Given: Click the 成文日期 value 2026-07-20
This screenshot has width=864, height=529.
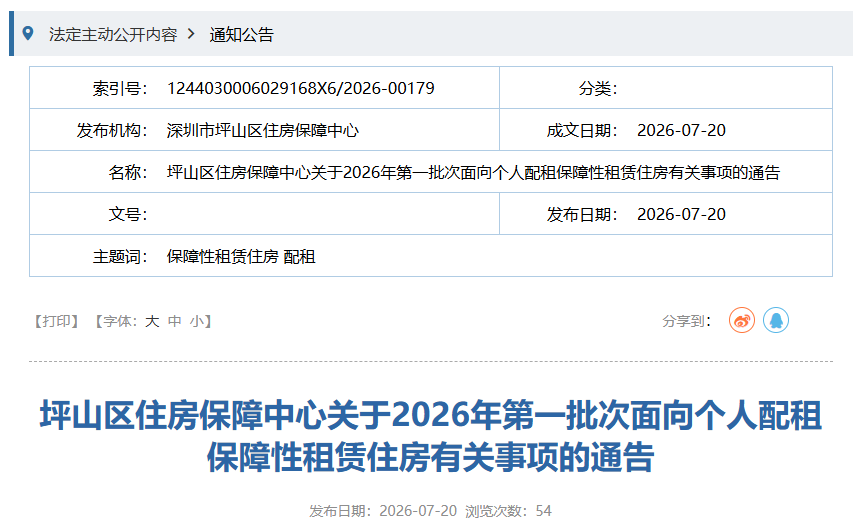Looking at the screenshot, I should click(681, 131).
